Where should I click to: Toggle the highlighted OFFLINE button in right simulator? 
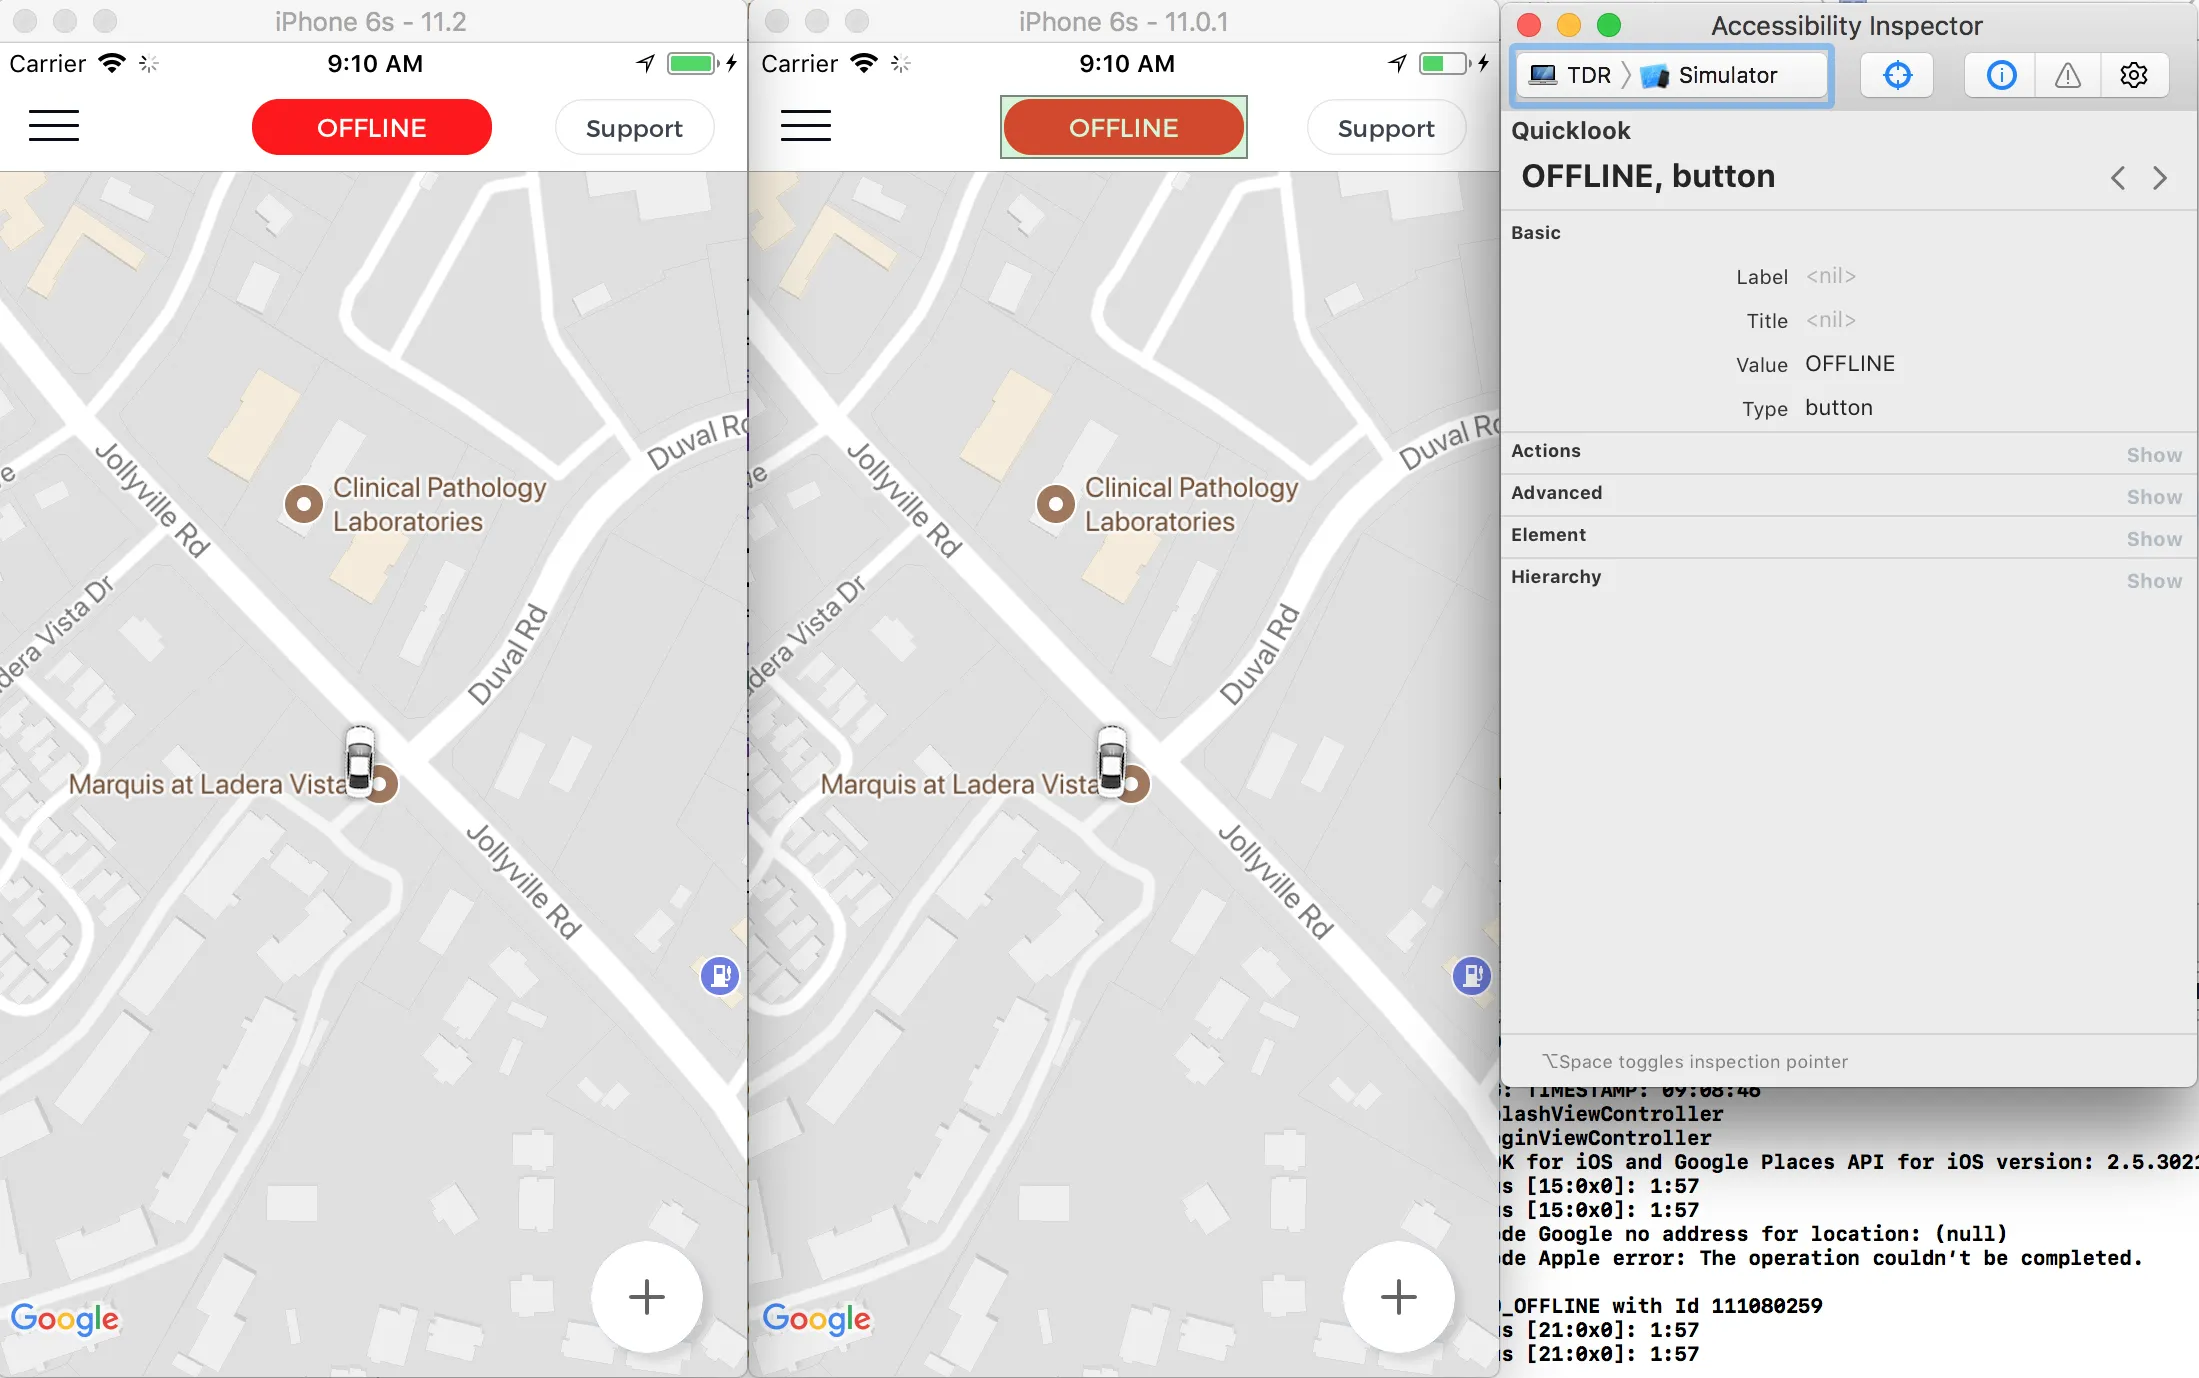1123,128
